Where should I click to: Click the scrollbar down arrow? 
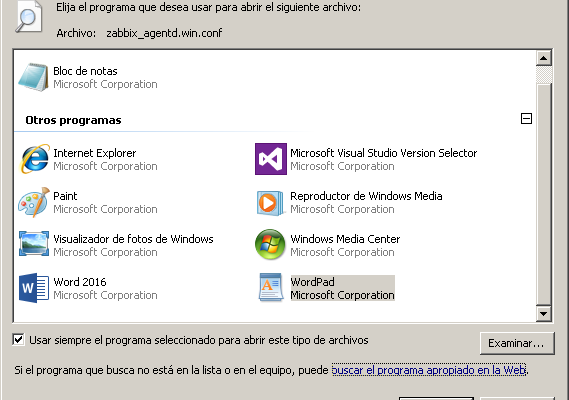tap(544, 314)
